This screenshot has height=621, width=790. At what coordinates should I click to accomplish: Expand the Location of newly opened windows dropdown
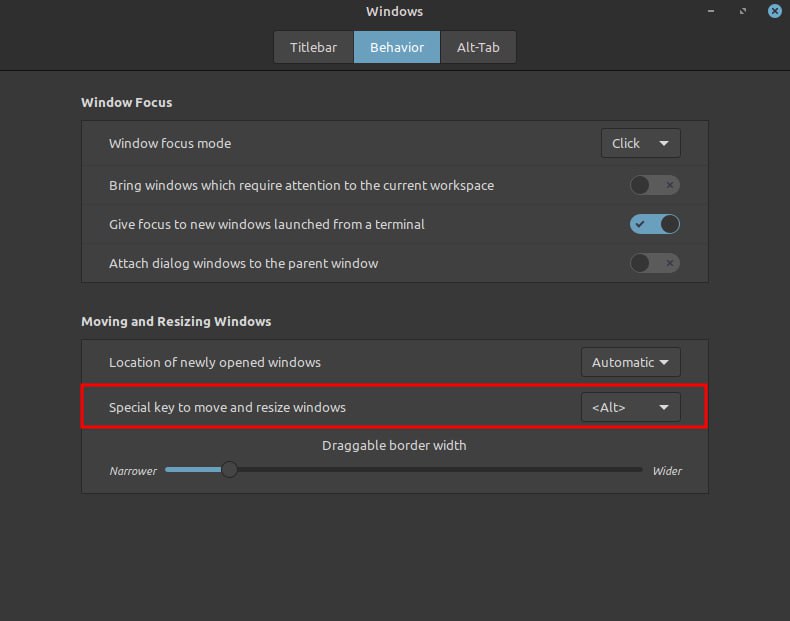630,362
